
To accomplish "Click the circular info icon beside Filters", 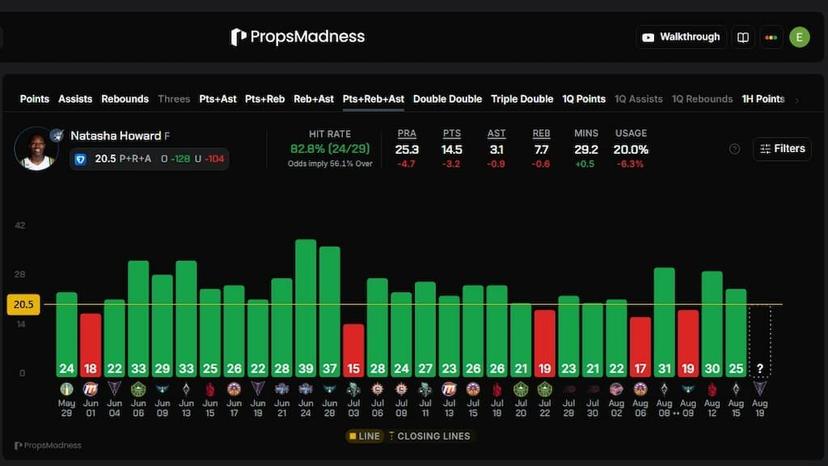I will click(735, 149).
